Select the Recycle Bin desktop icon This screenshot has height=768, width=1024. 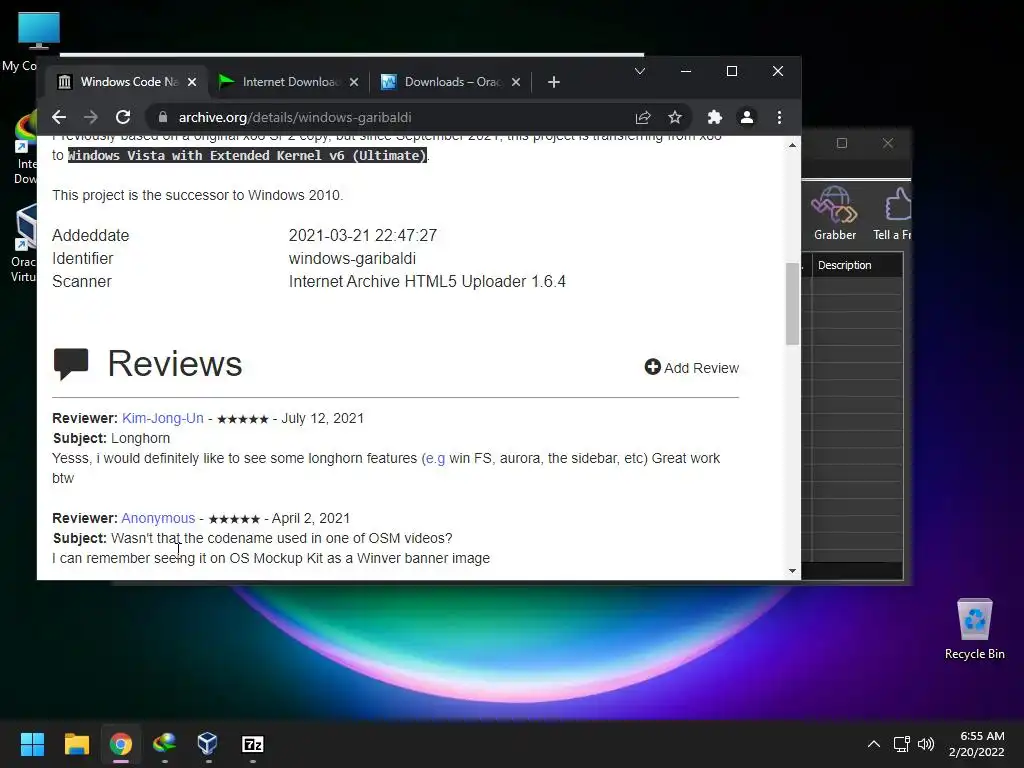click(974, 629)
